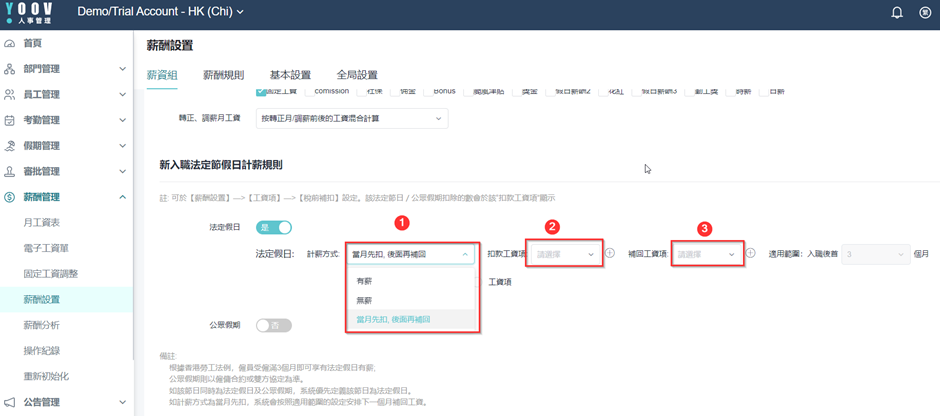Click the 考勤管理 calendar icon in sidebar

click(x=10, y=121)
